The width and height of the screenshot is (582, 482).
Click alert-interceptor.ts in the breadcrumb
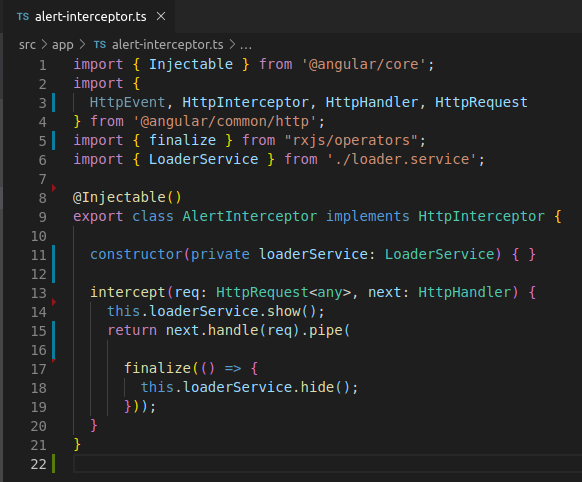pos(167,45)
